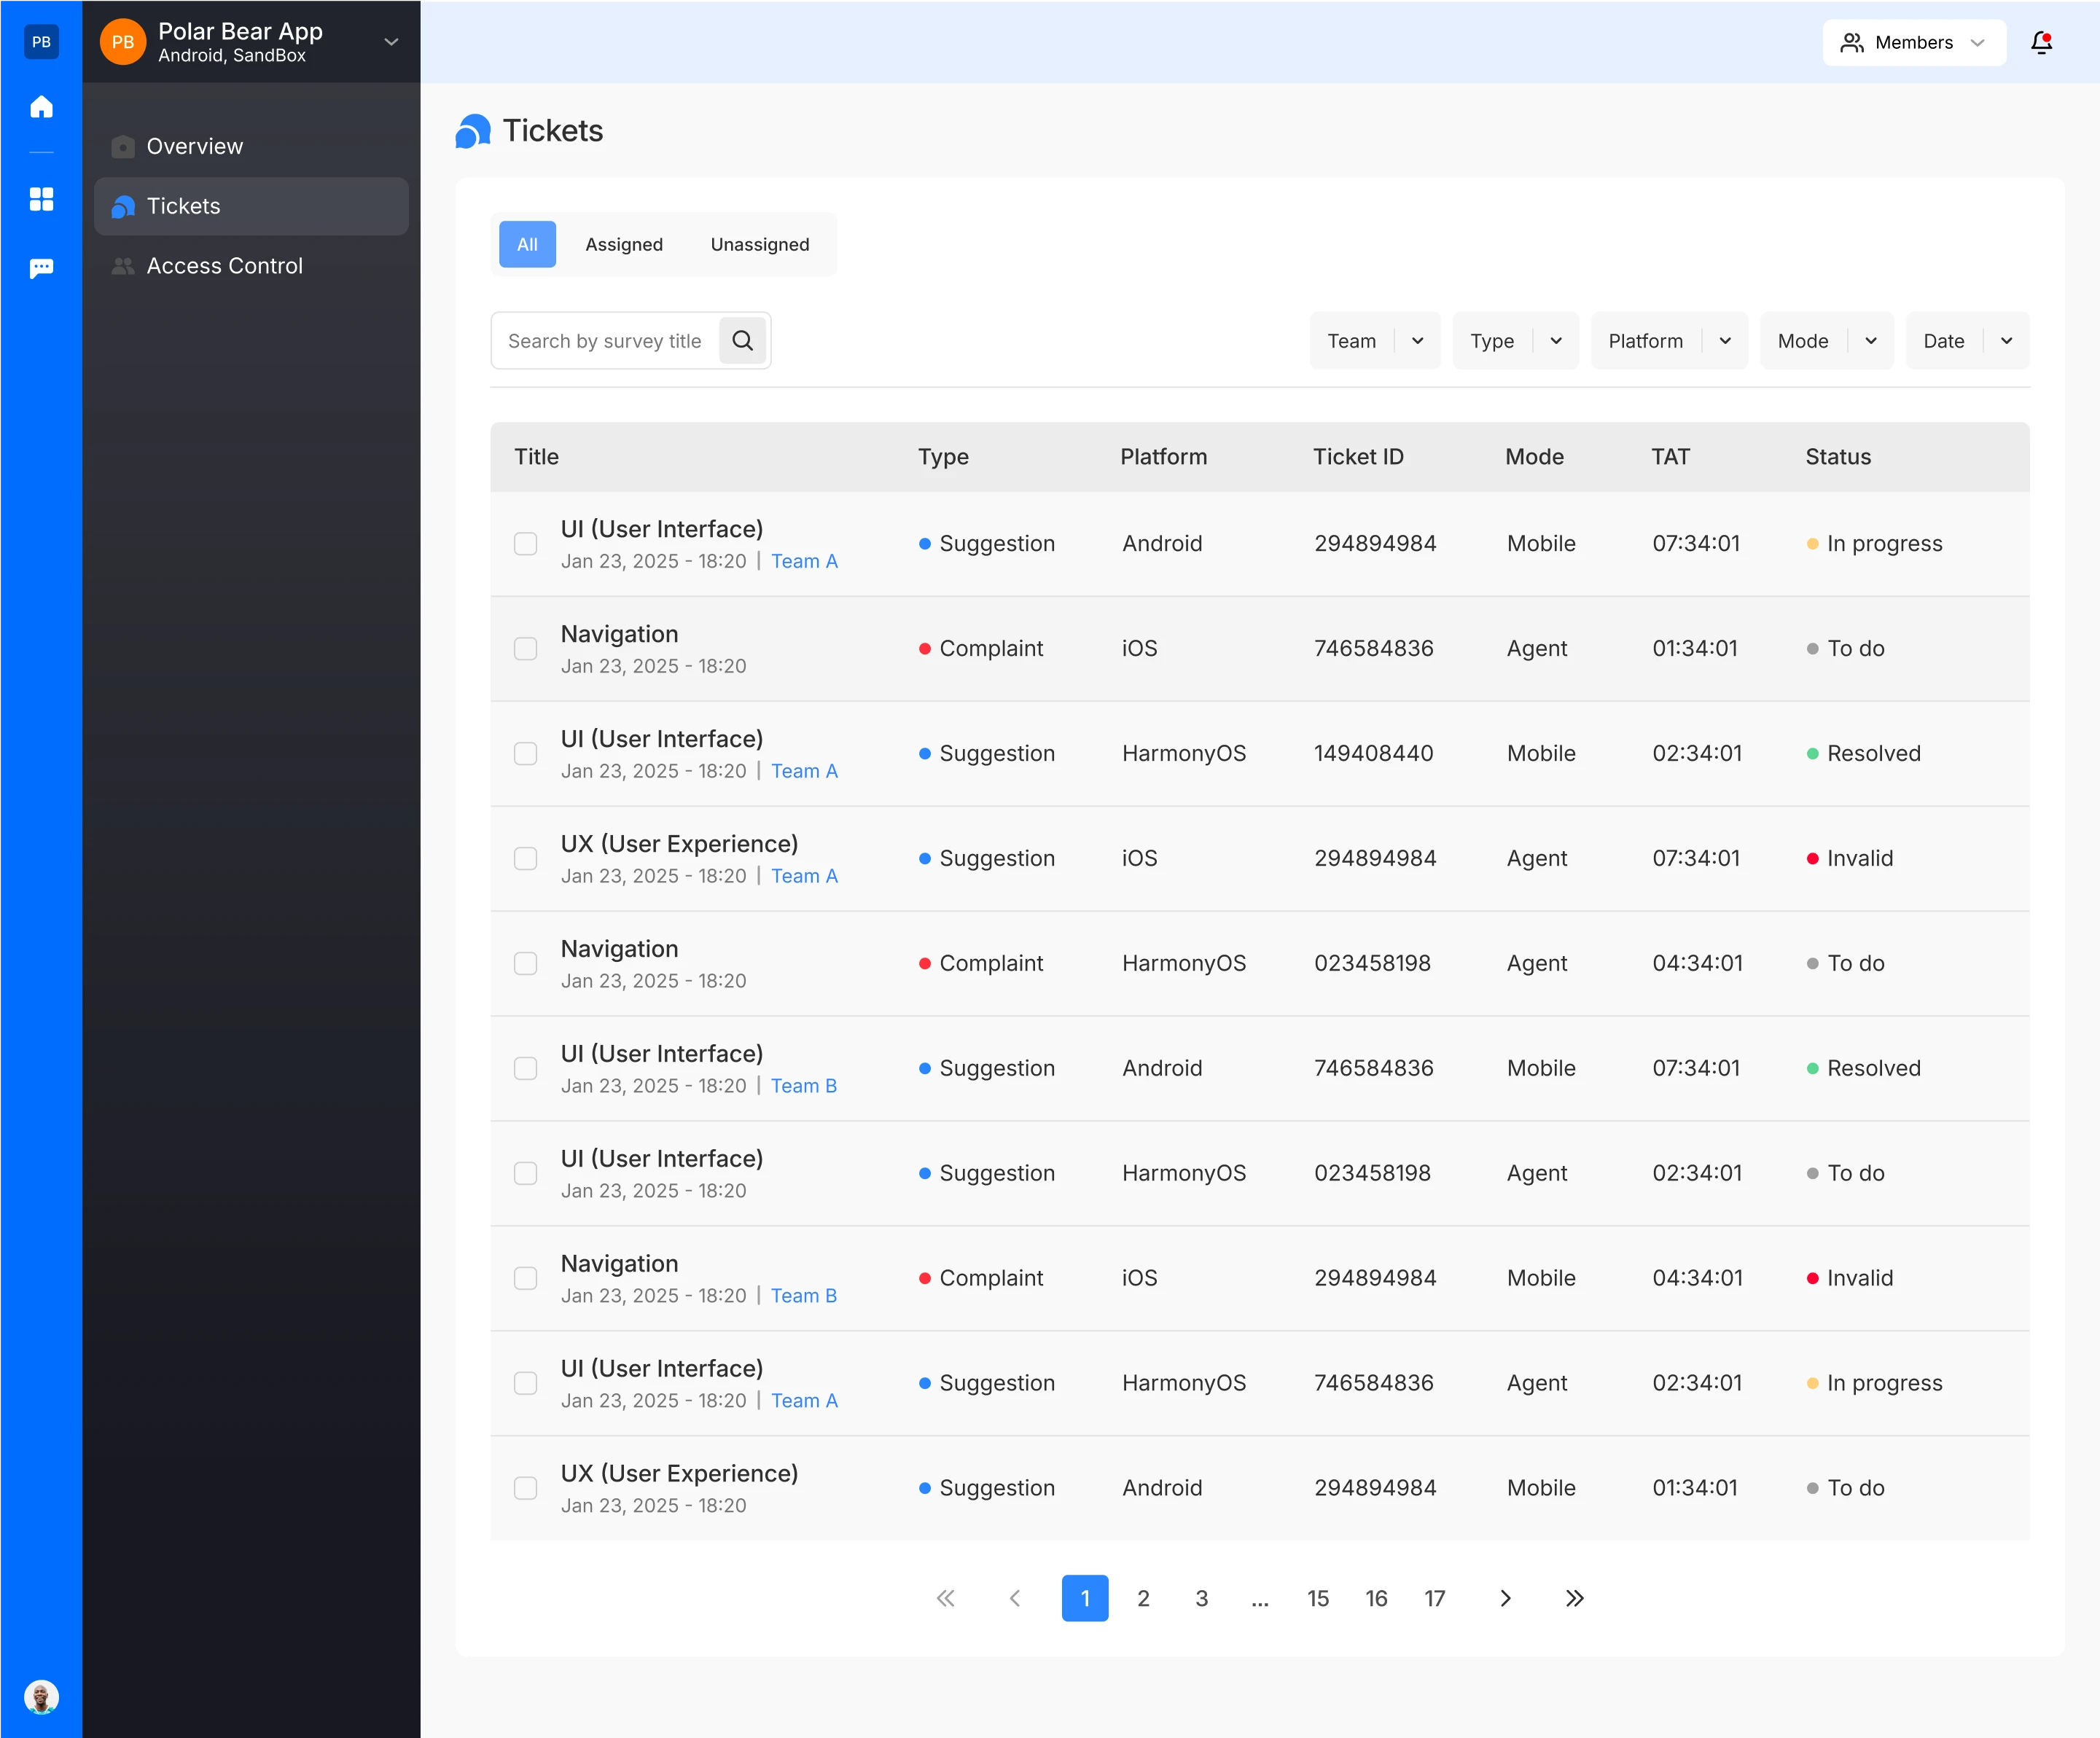Viewport: 2100px width, 1738px height.
Task: Go to next page arrow
Action: tap(1505, 1598)
